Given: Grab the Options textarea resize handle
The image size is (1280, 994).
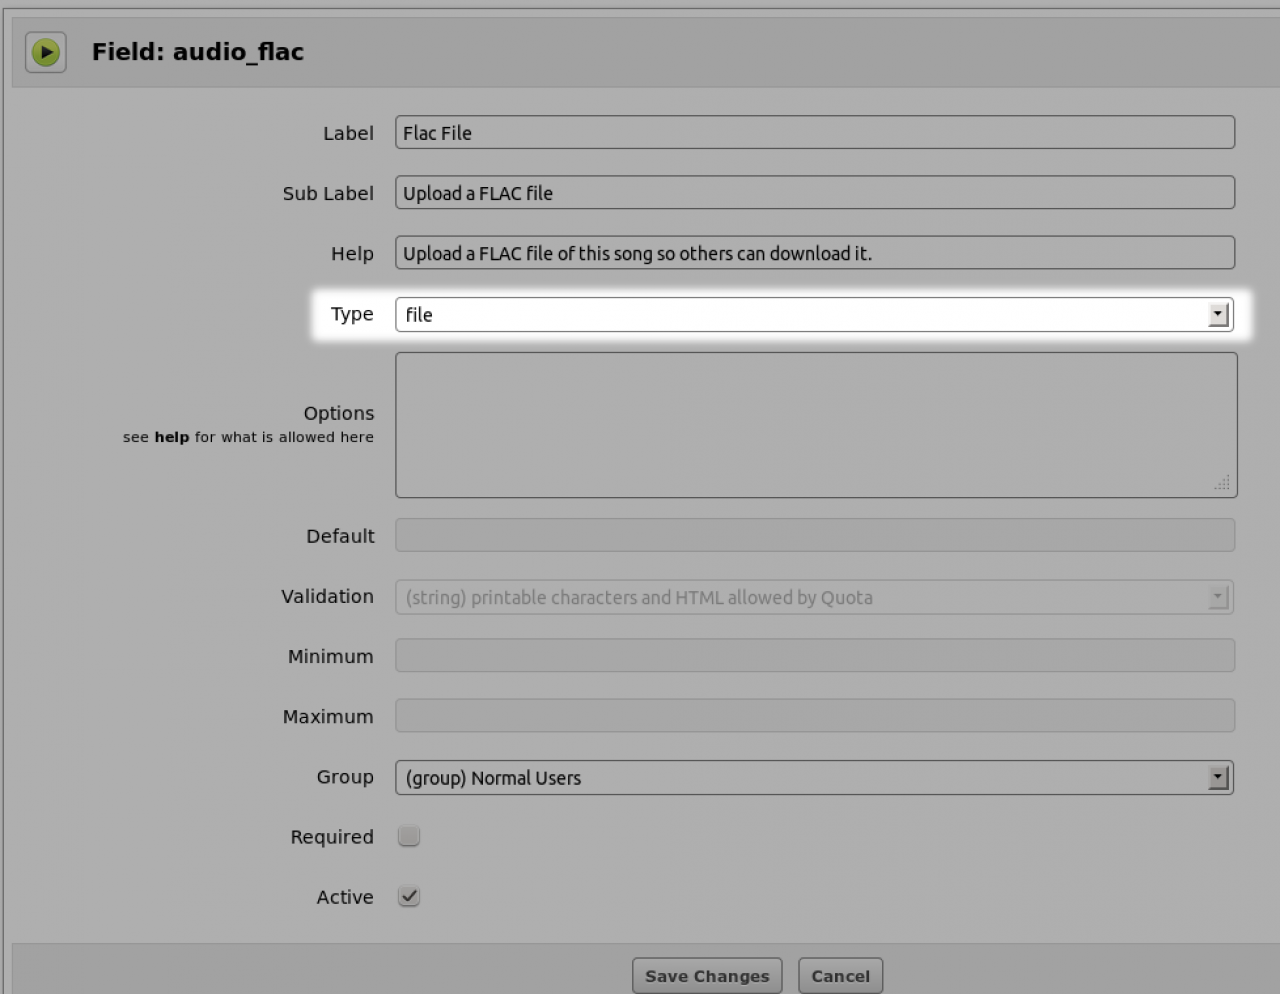Looking at the screenshot, I should coord(1223,483).
